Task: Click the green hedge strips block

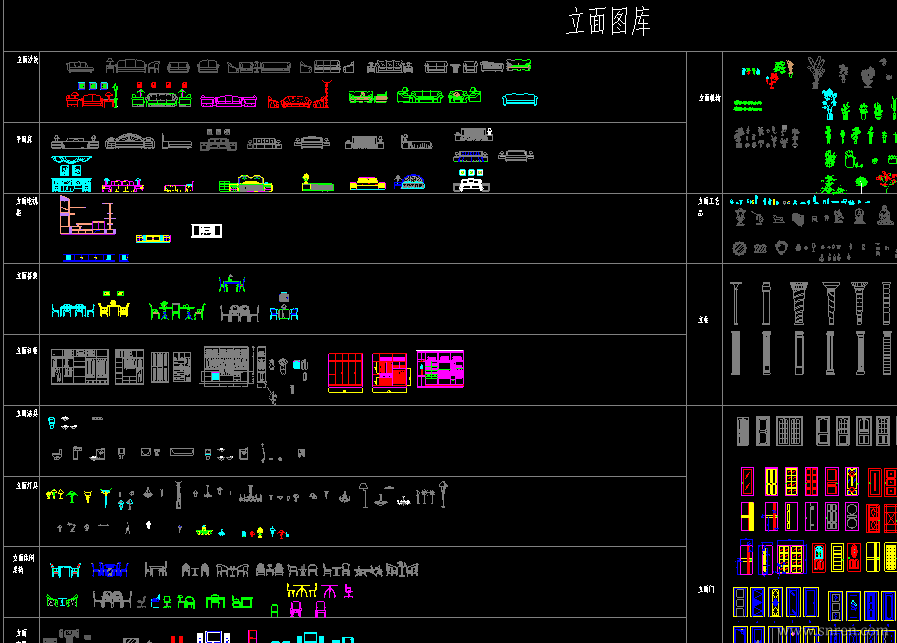Action: point(748,106)
